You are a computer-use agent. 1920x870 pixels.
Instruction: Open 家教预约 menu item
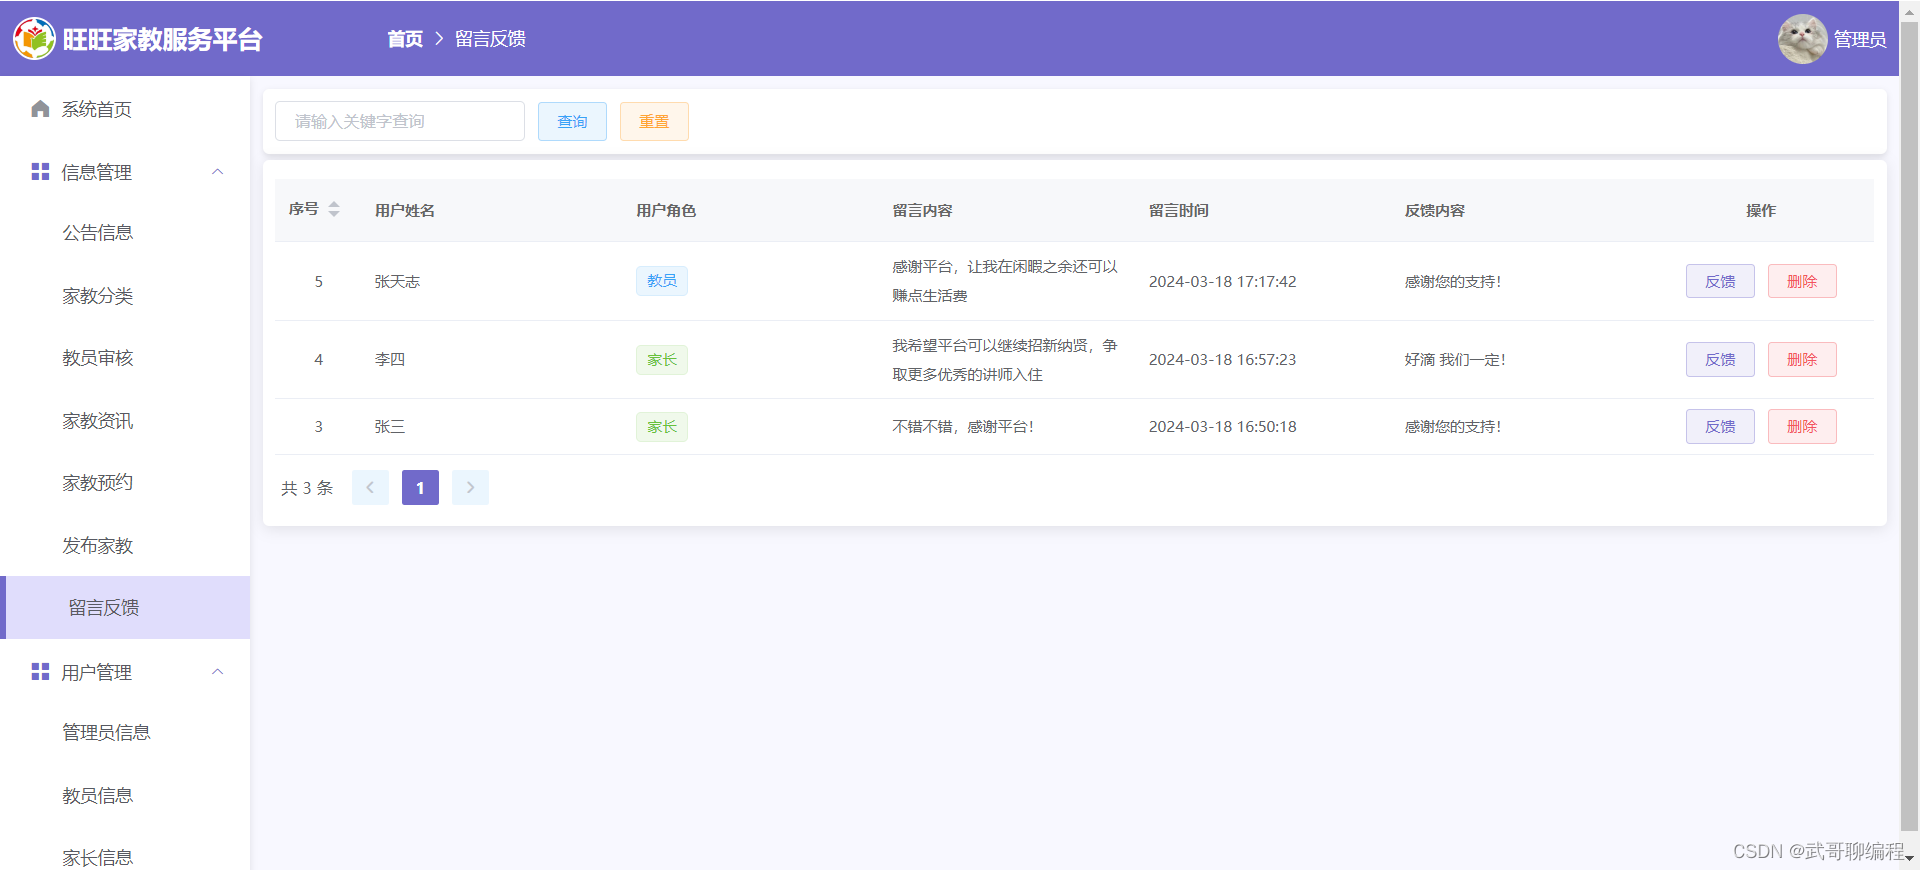(x=125, y=483)
